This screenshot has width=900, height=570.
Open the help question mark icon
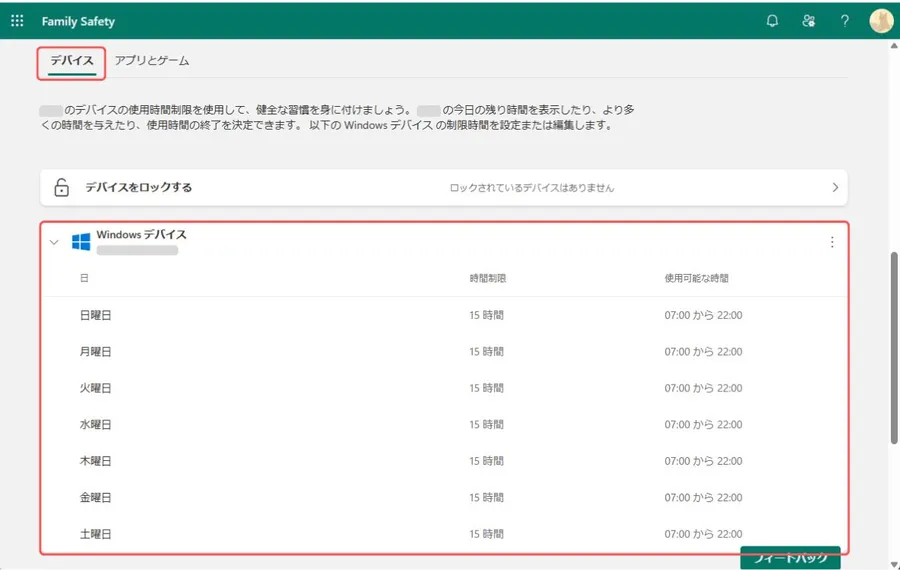coord(844,20)
